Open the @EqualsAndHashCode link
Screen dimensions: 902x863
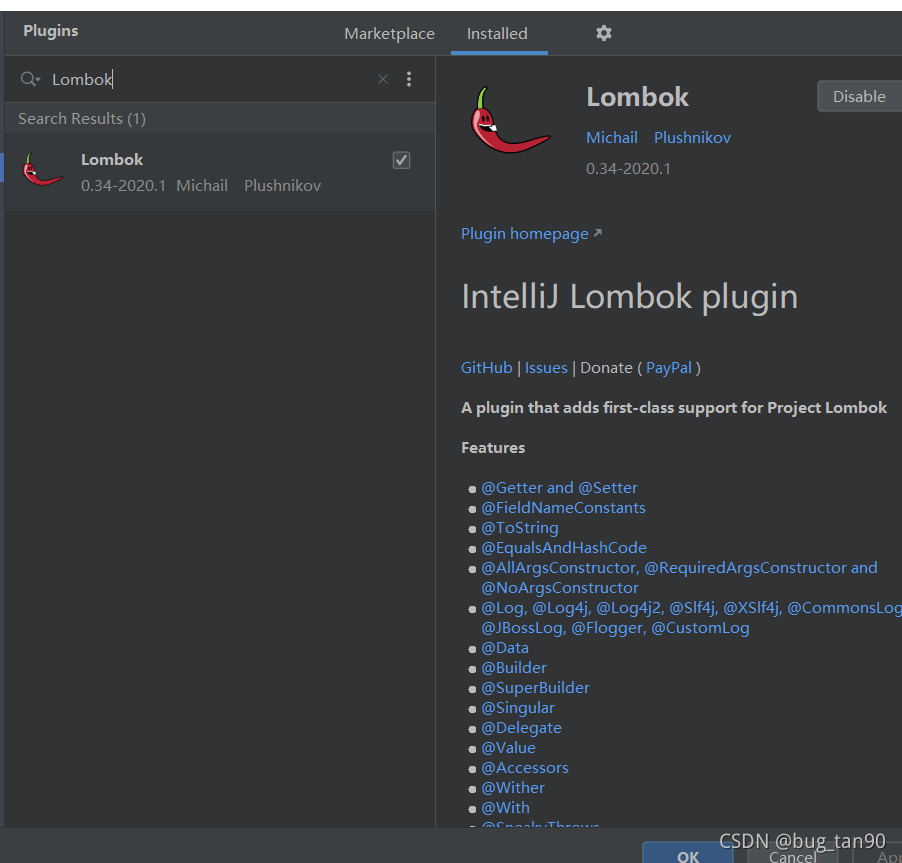point(564,548)
